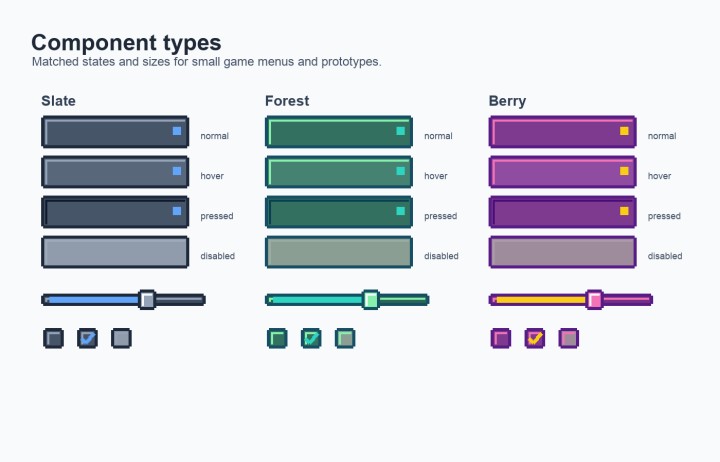Select the Forest pressed state button

coord(339,212)
